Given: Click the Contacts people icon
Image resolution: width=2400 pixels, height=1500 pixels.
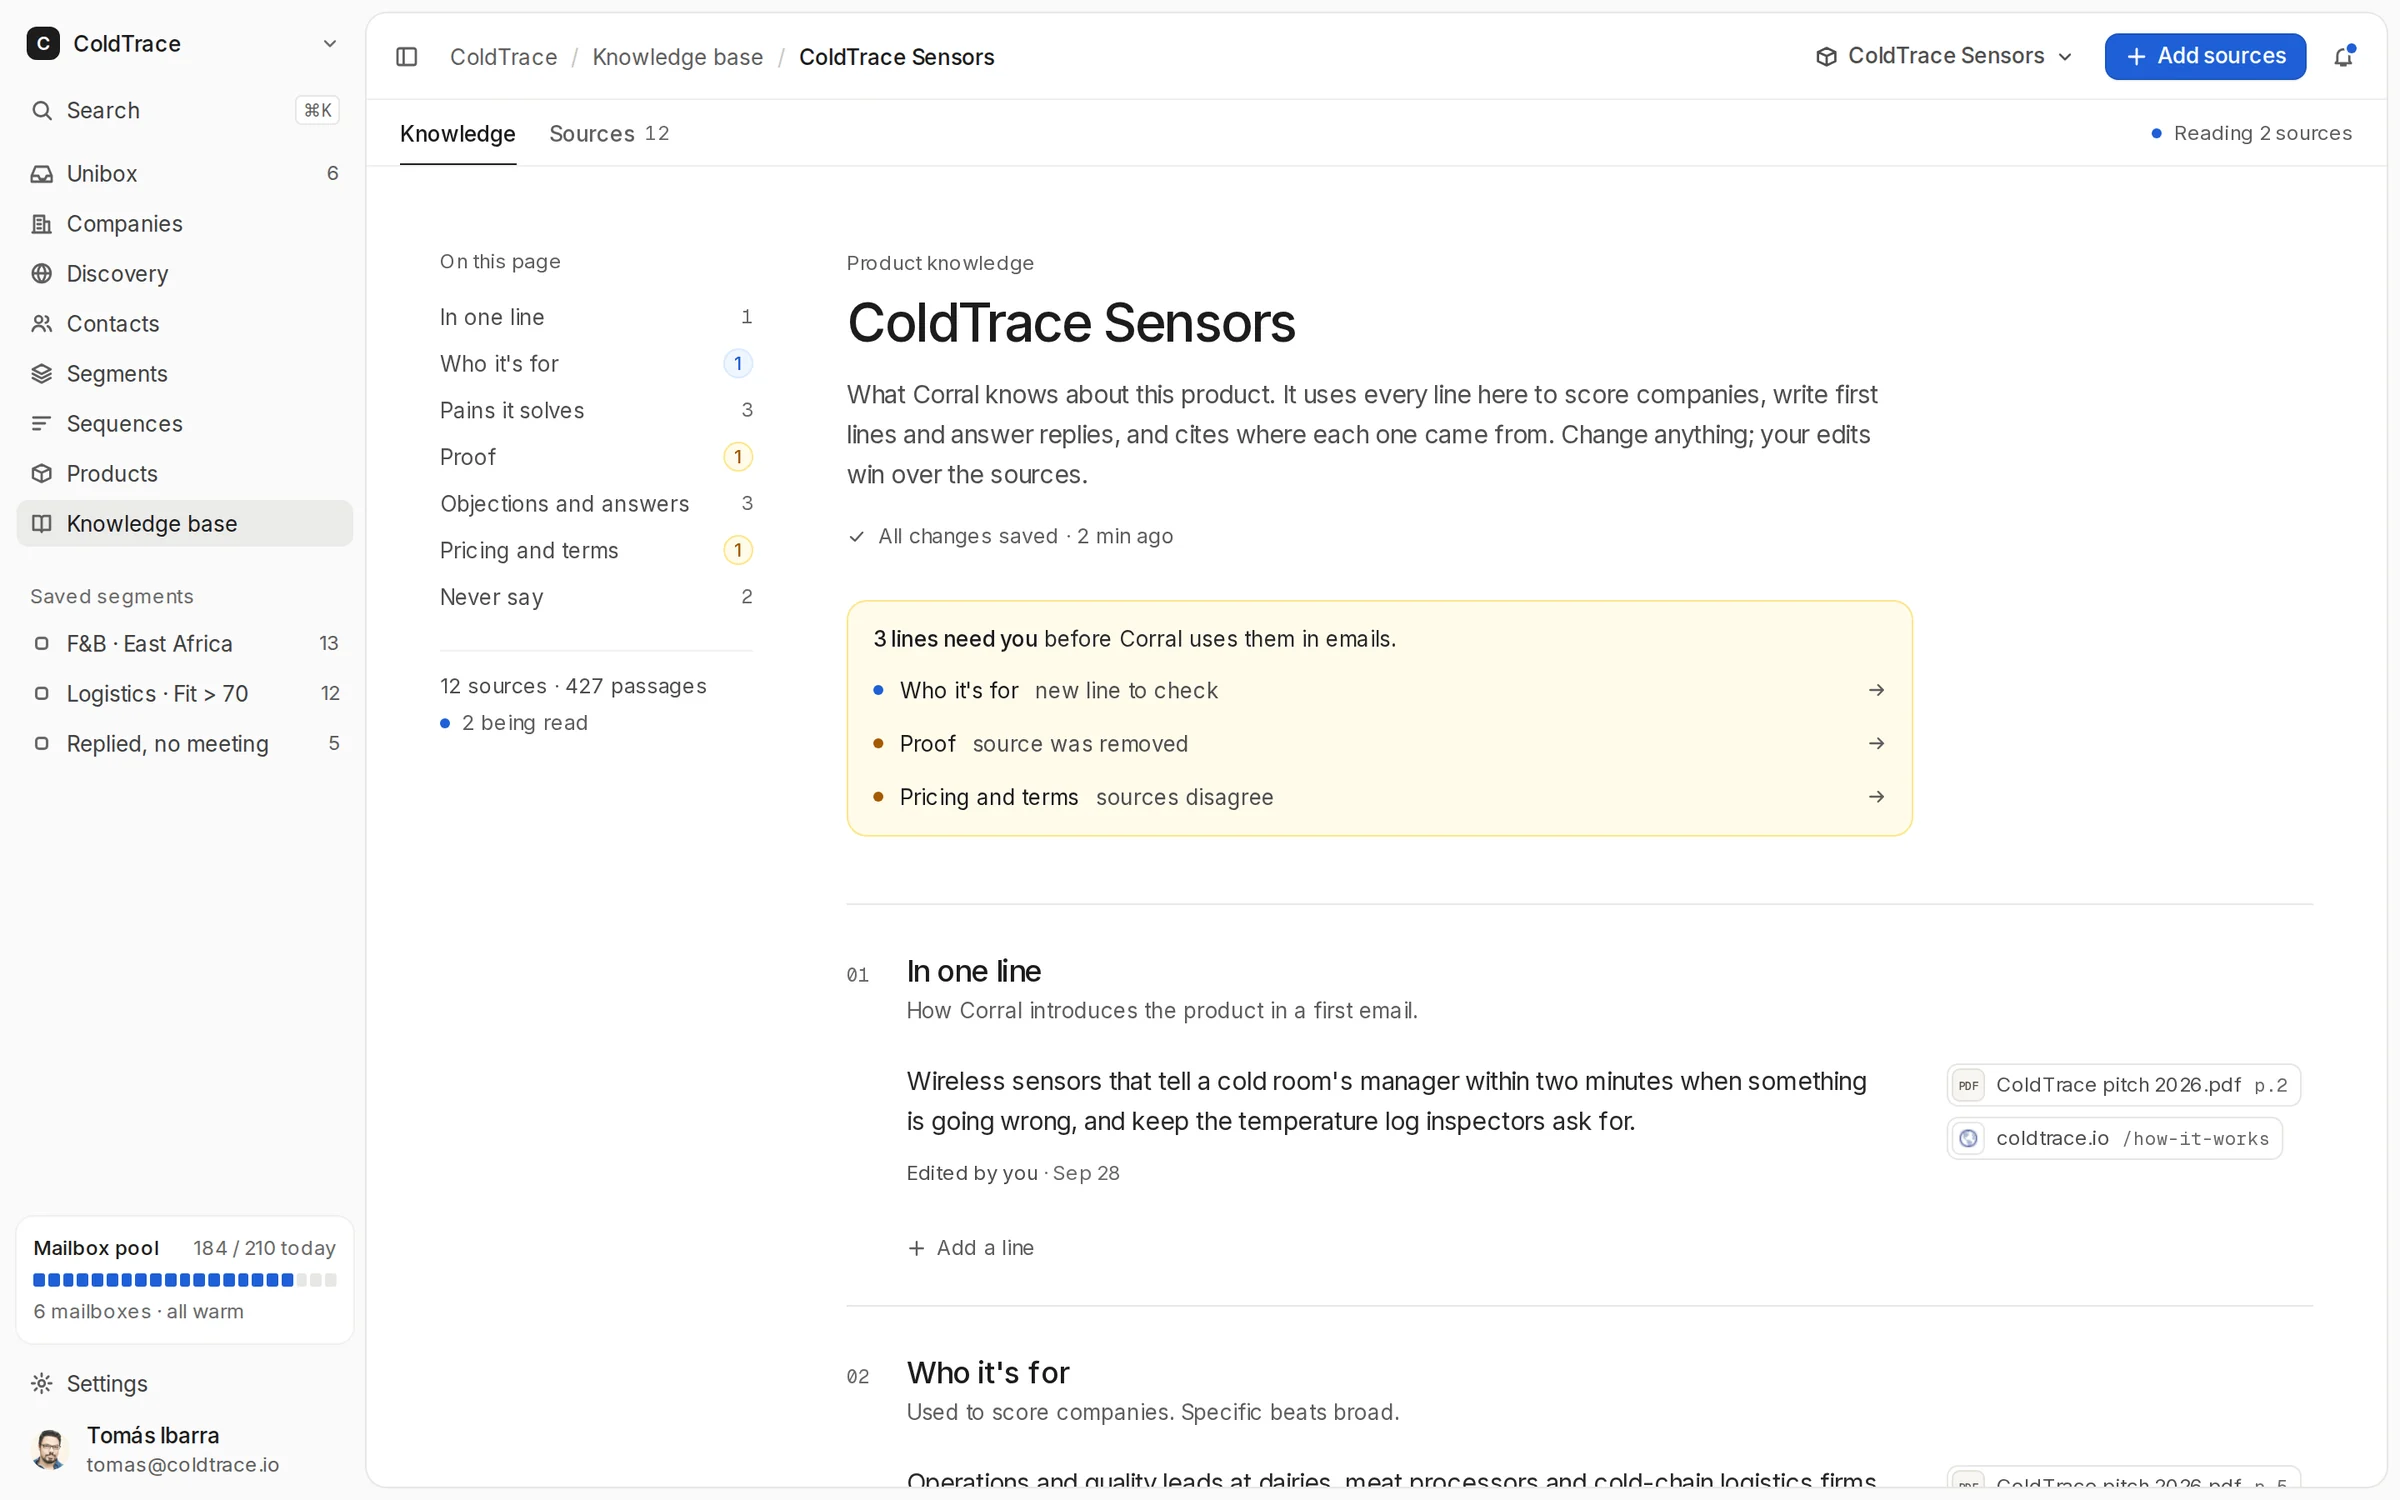Looking at the screenshot, I should 42,324.
